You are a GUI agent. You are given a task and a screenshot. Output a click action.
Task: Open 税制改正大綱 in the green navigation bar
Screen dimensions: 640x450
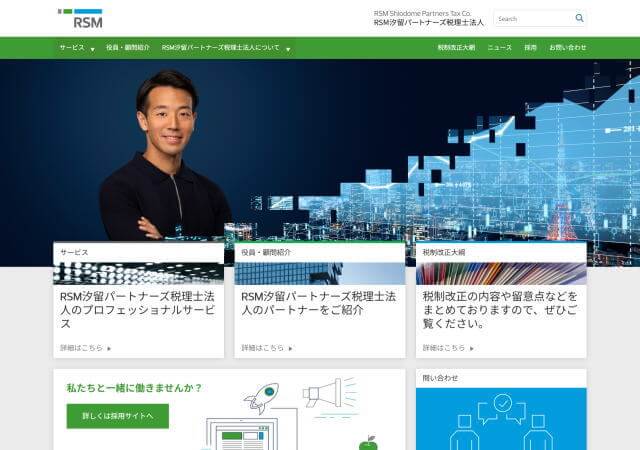click(x=456, y=47)
